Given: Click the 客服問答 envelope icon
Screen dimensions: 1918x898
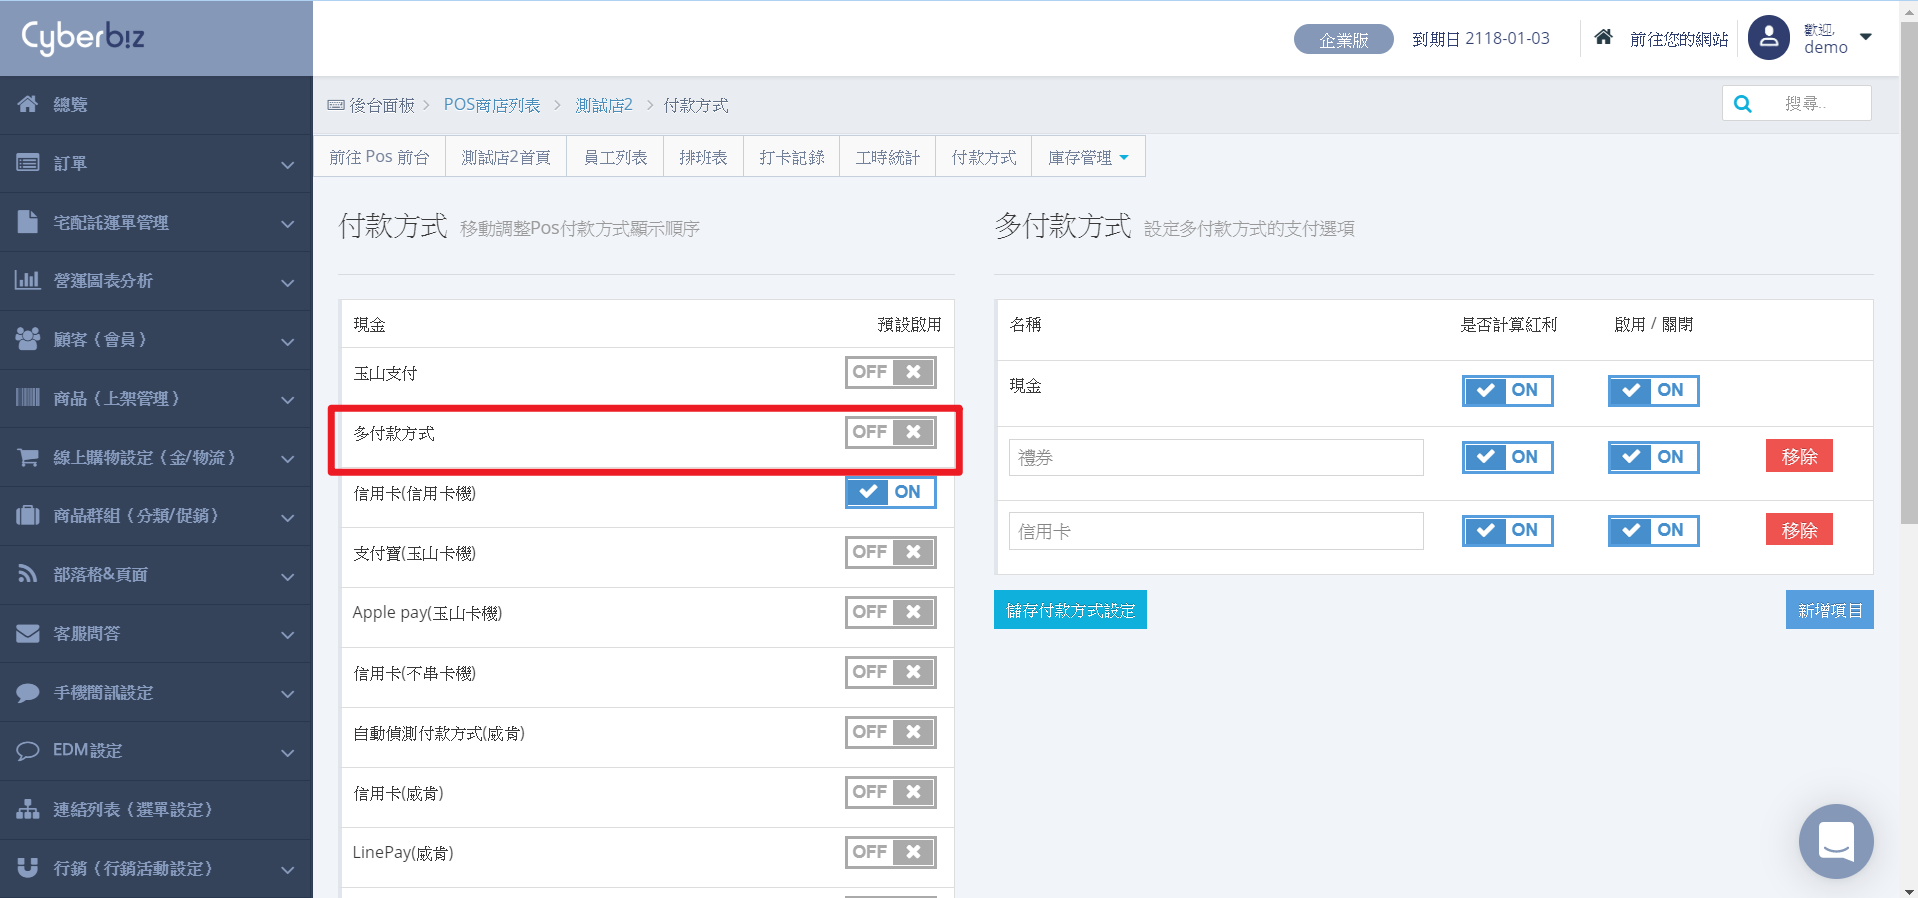Looking at the screenshot, I should [x=28, y=633].
